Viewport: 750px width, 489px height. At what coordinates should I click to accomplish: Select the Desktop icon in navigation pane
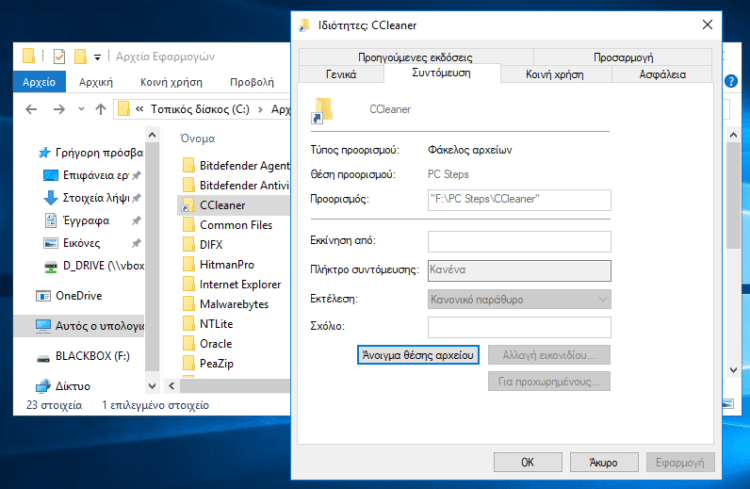51,175
